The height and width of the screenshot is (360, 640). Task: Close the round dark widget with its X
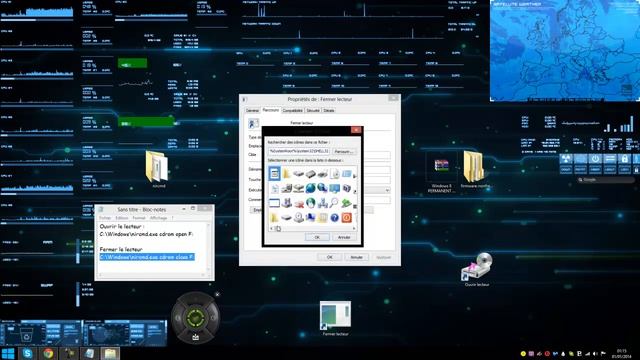click(x=218, y=294)
